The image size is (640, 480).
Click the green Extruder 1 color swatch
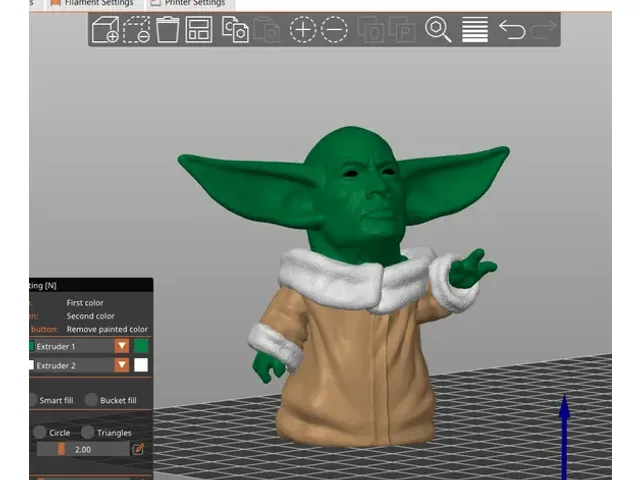(x=141, y=346)
